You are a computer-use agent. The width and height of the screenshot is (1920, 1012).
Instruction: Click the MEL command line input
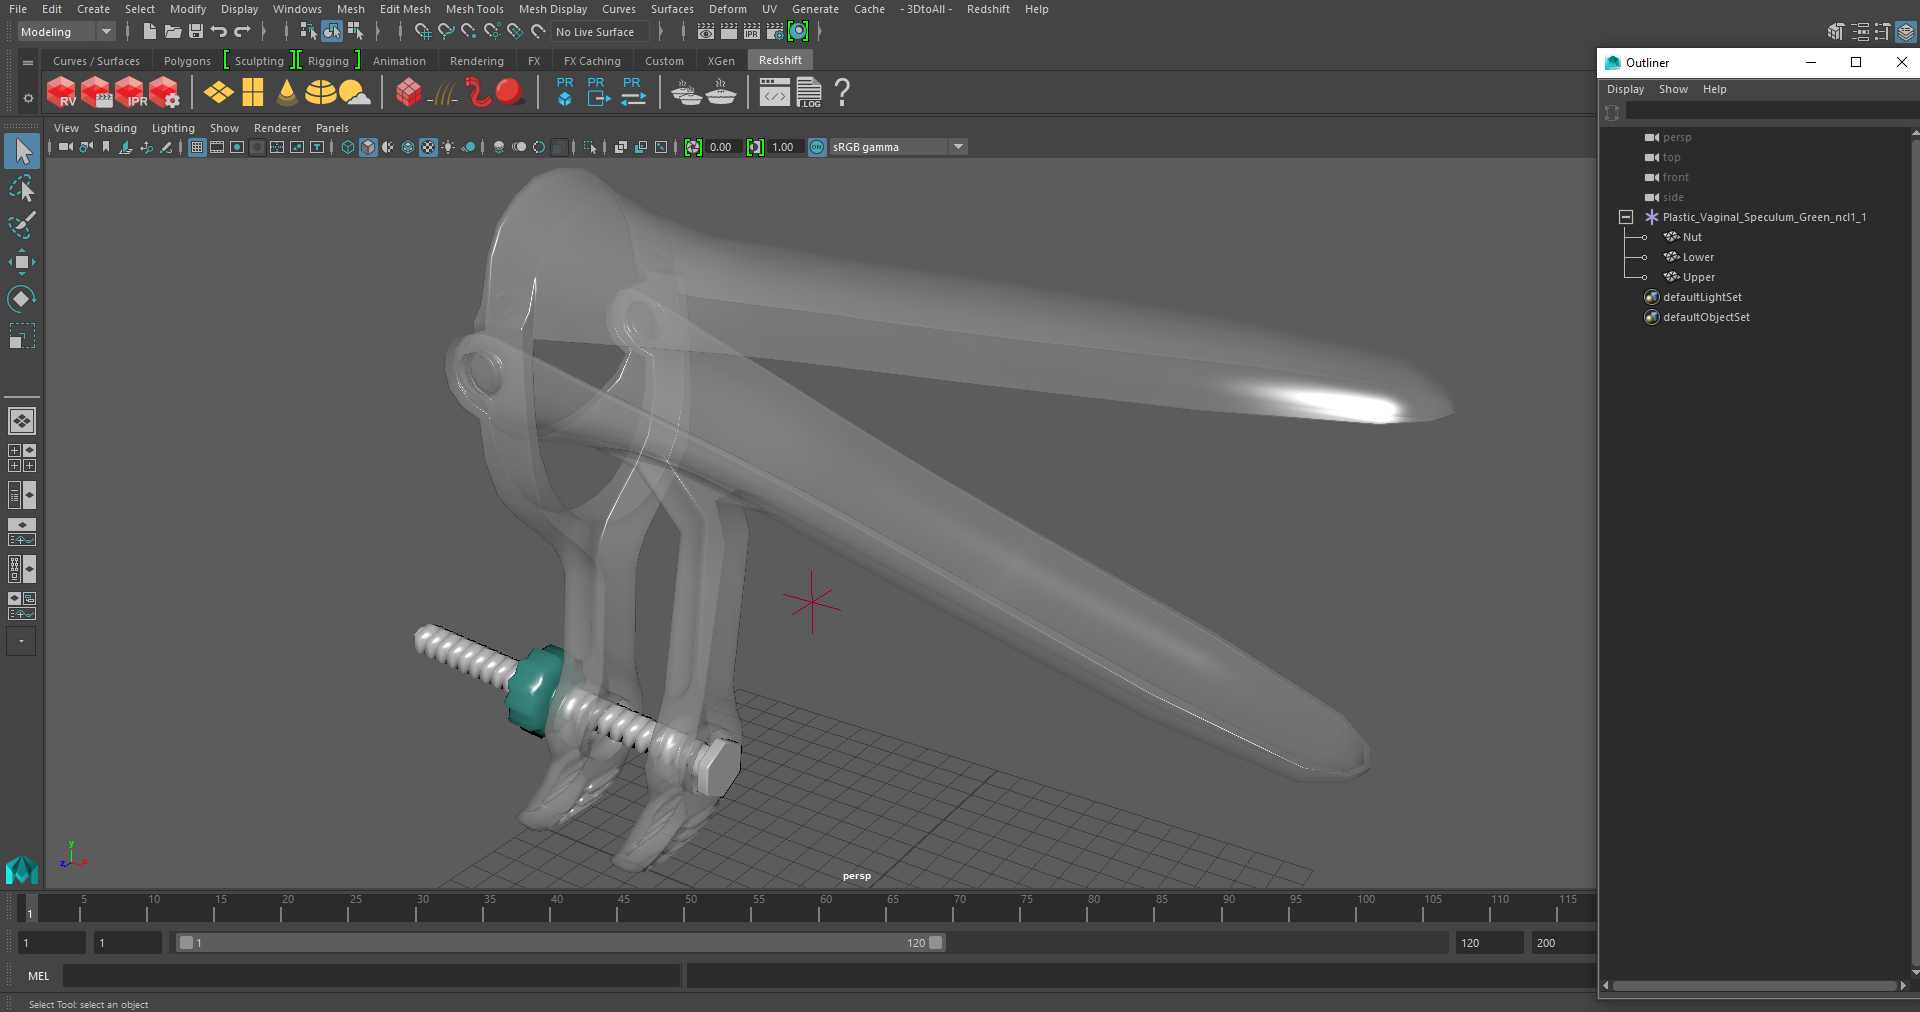372,976
